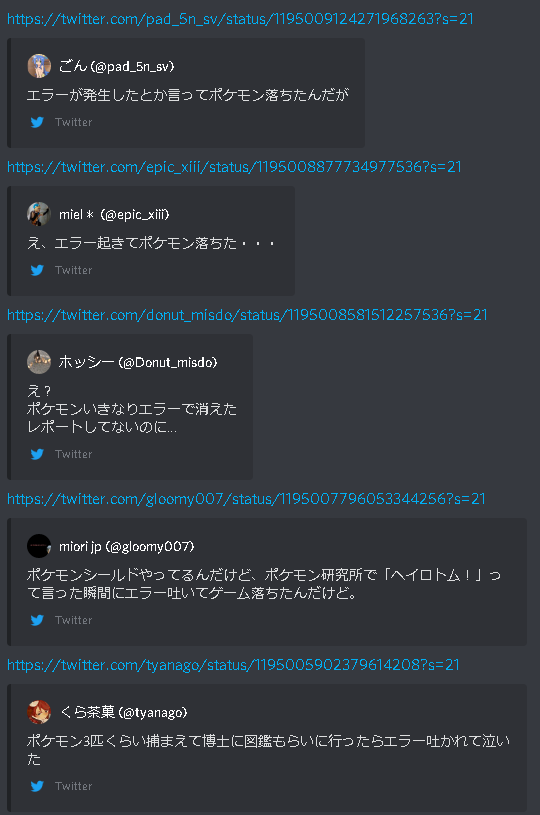
Task: Open the epic_xiii tweet status link
Action: [x=234, y=167]
